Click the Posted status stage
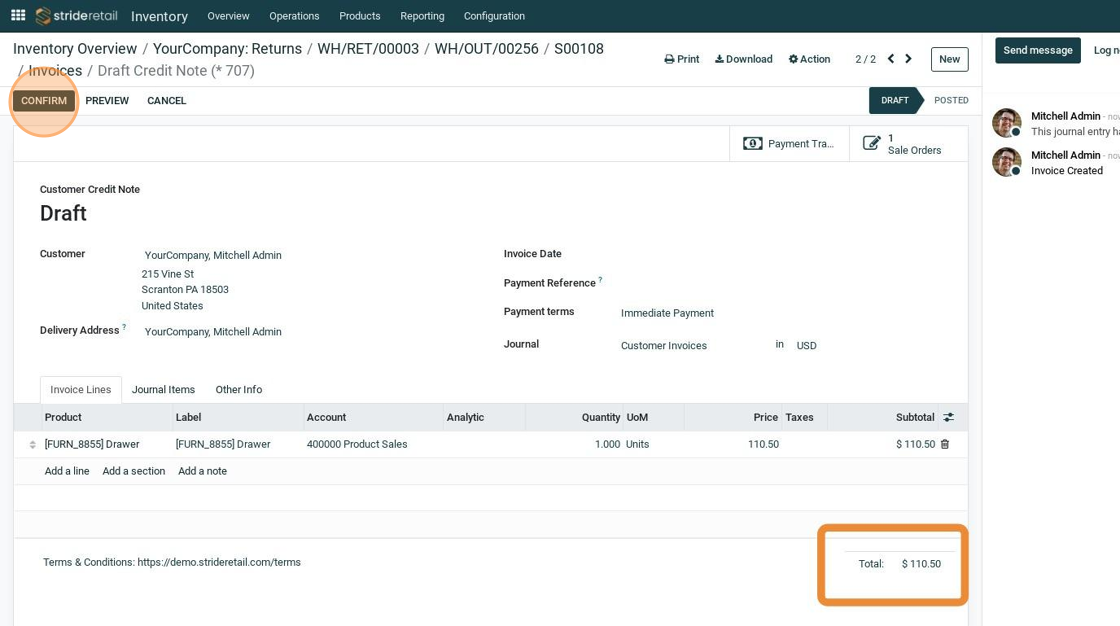The image size is (1120, 626). tap(950, 101)
